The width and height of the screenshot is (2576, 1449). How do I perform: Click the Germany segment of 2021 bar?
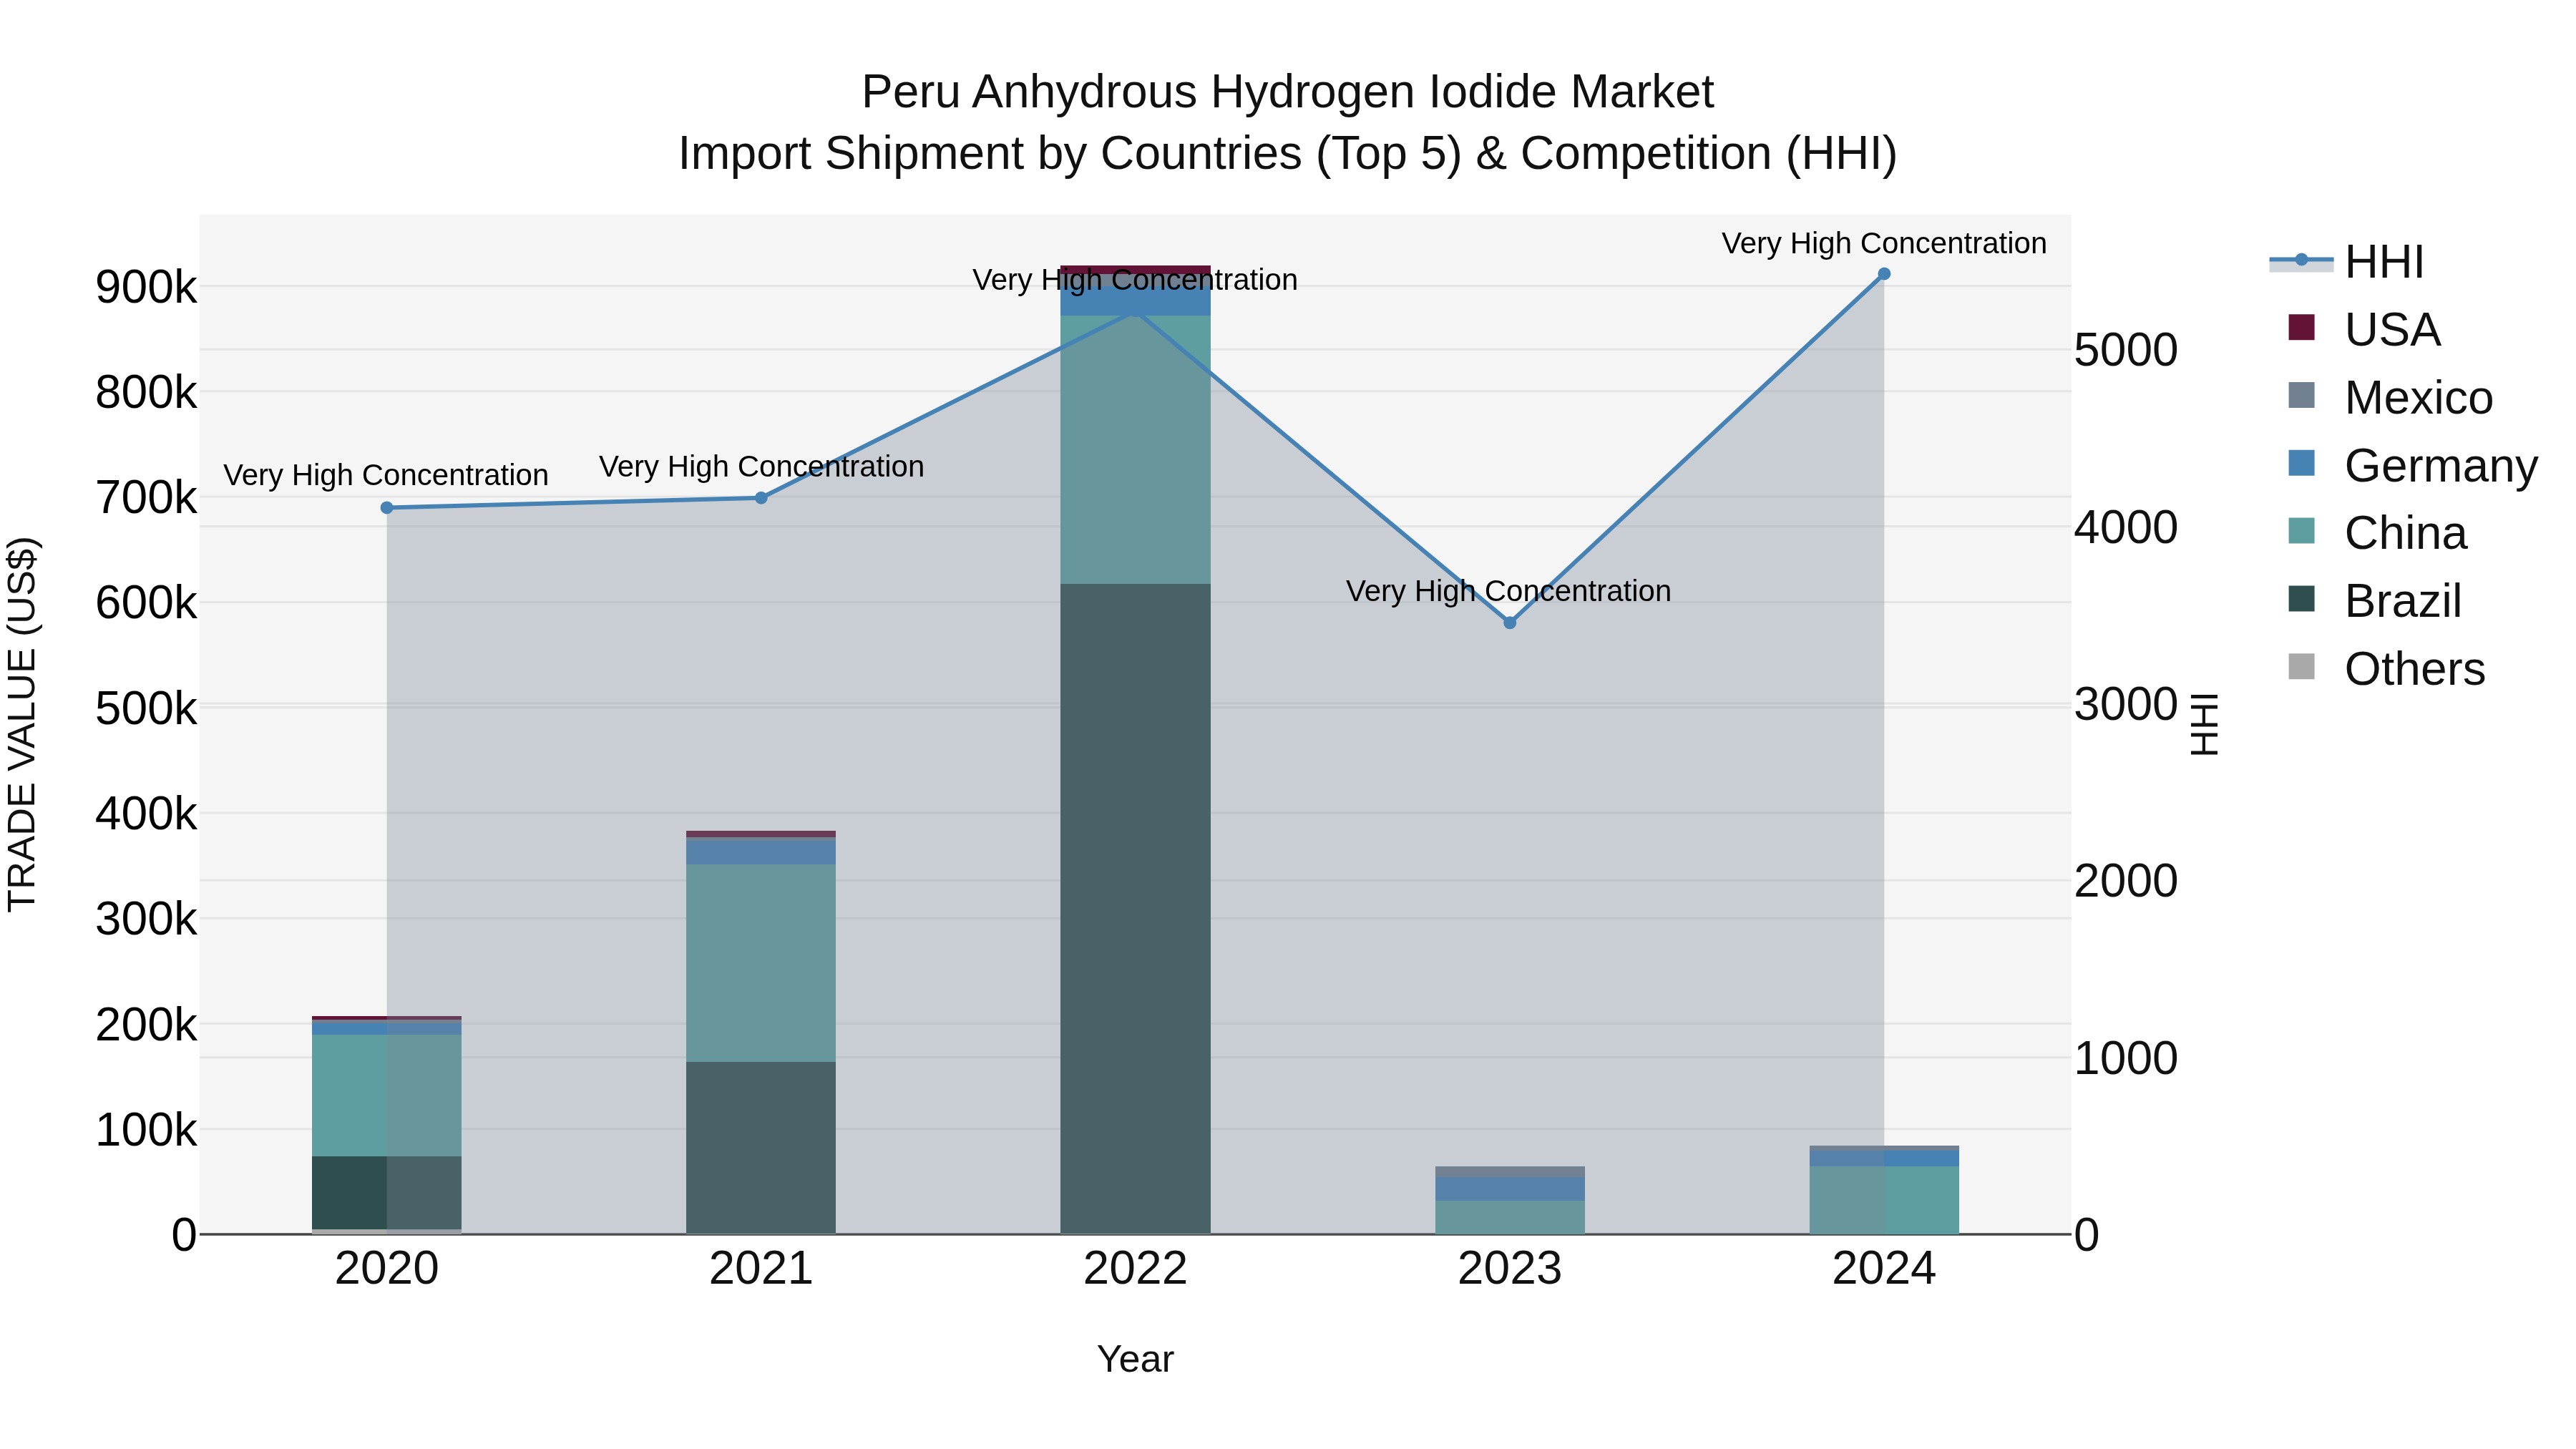click(x=761, y=851)
